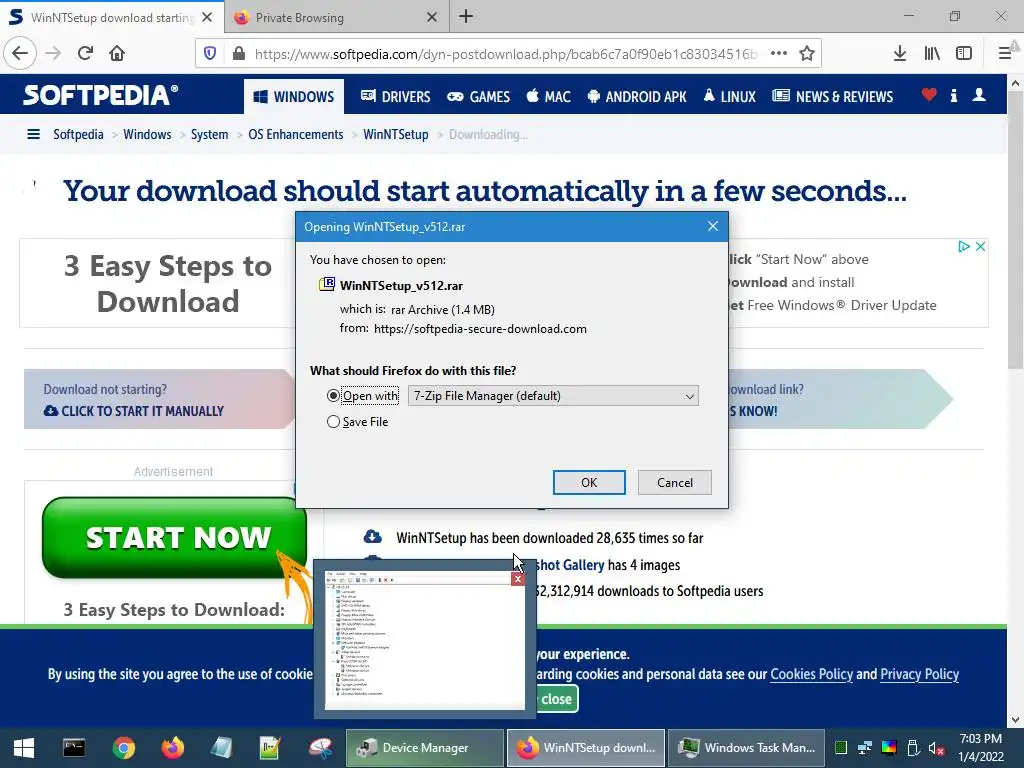Close the ad with X icon
The height and width of the screenshot is (768, 1024).
point(980,247)
